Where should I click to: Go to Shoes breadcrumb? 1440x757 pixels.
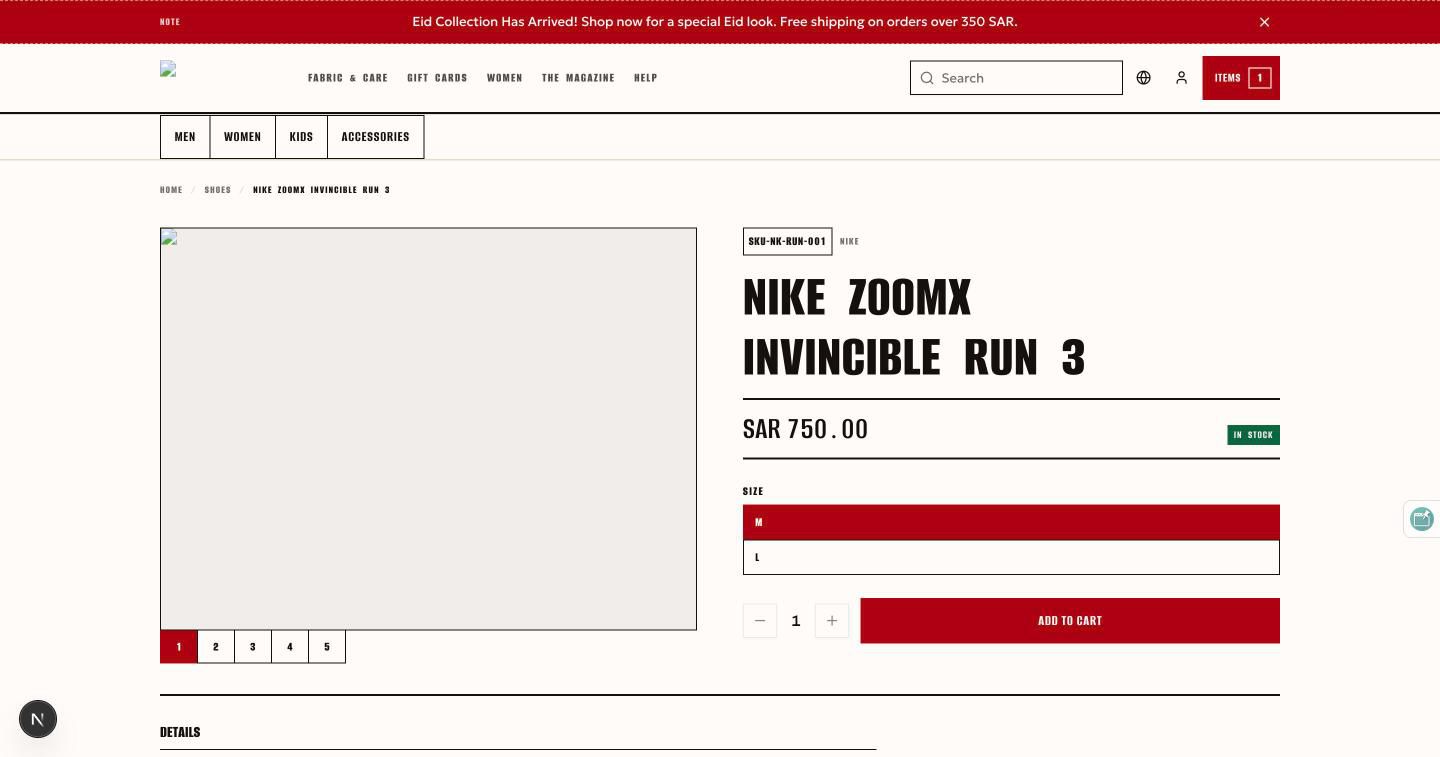(x=218, y=190)
